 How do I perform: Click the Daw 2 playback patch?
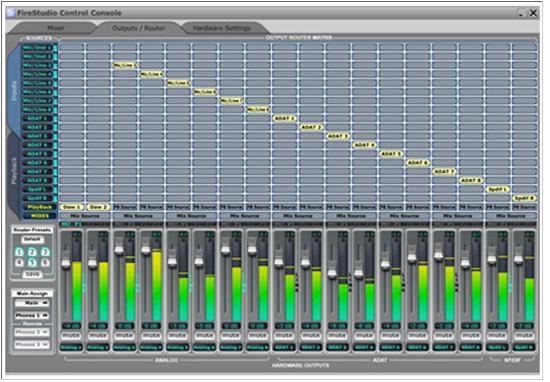click(x=98, y=207)
